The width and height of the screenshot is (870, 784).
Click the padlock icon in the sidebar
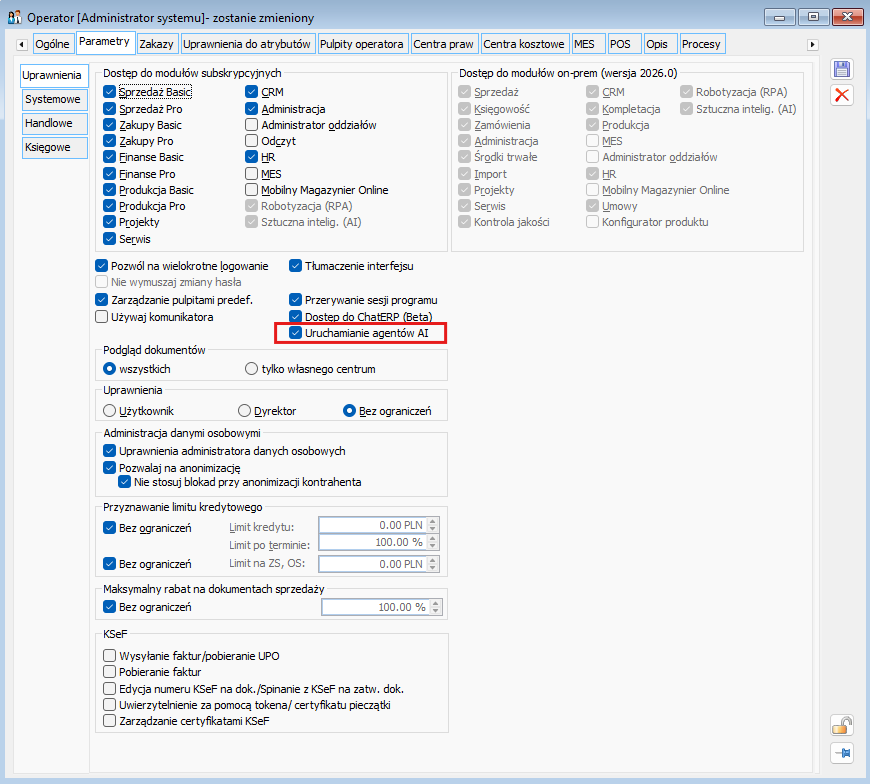(x=842, y=726)
